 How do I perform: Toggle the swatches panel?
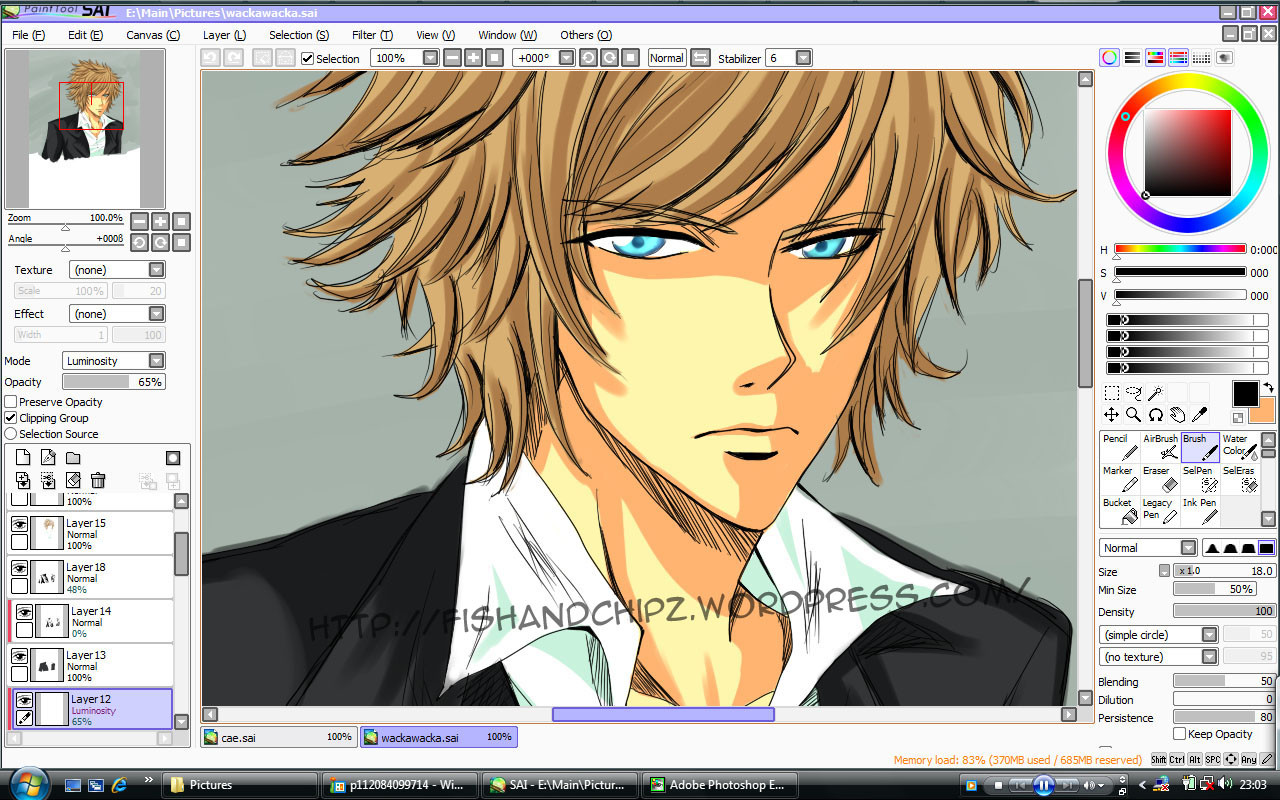(1201, 58)
